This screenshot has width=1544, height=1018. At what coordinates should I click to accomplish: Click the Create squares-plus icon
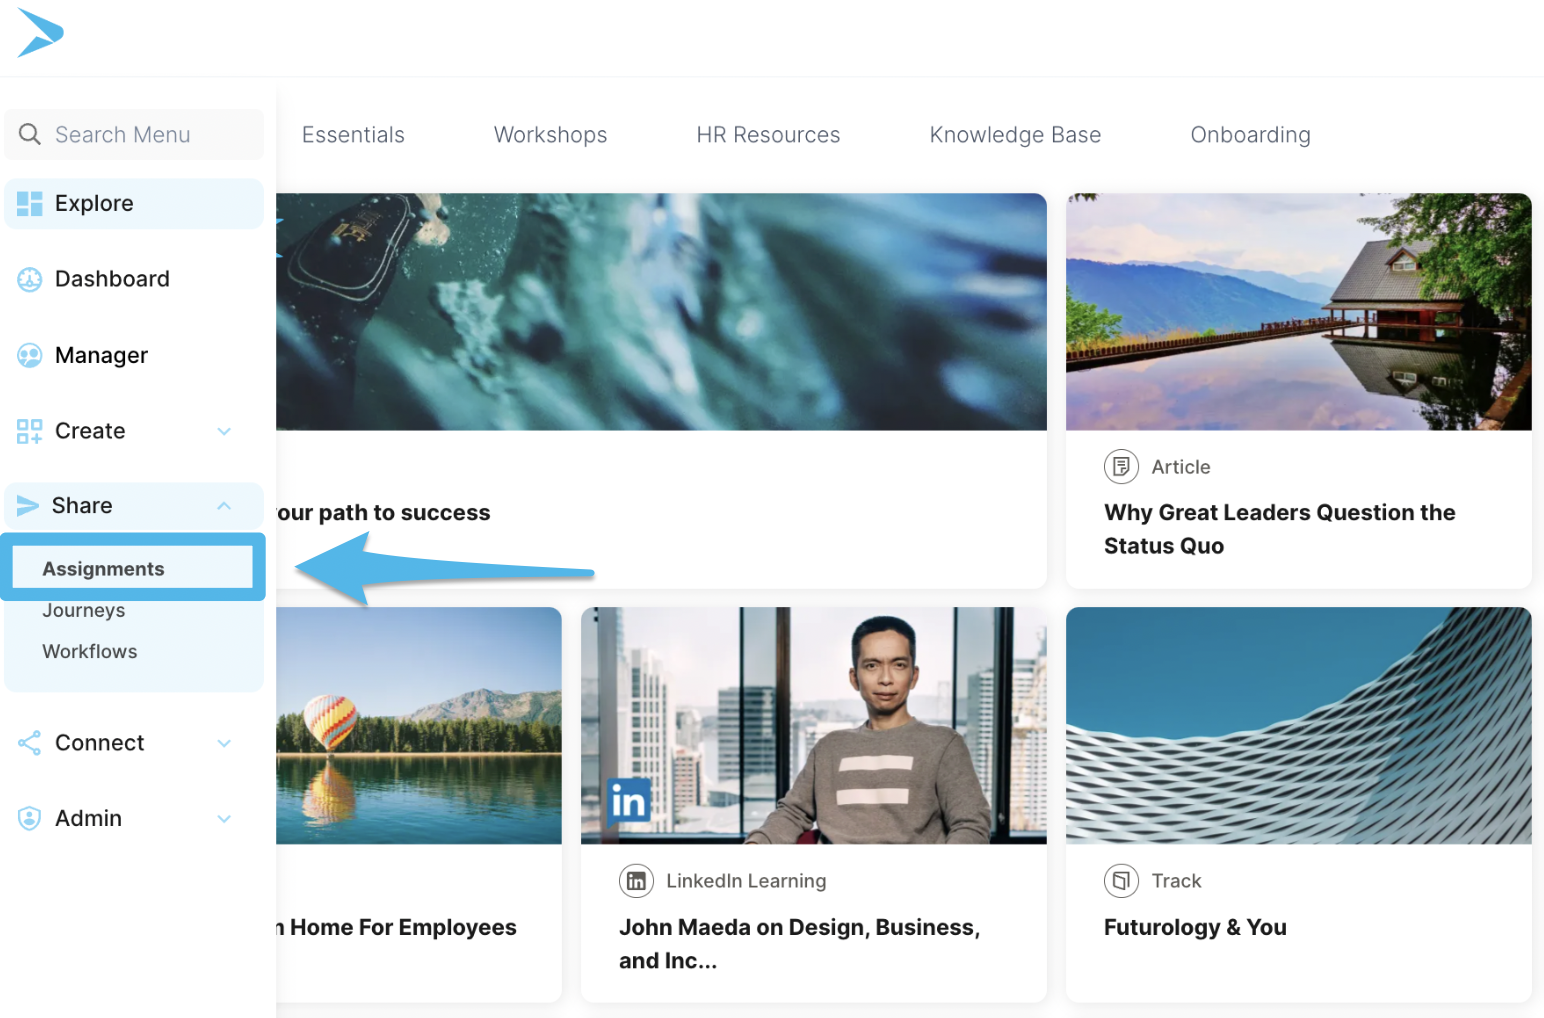(x=30, y=432)
